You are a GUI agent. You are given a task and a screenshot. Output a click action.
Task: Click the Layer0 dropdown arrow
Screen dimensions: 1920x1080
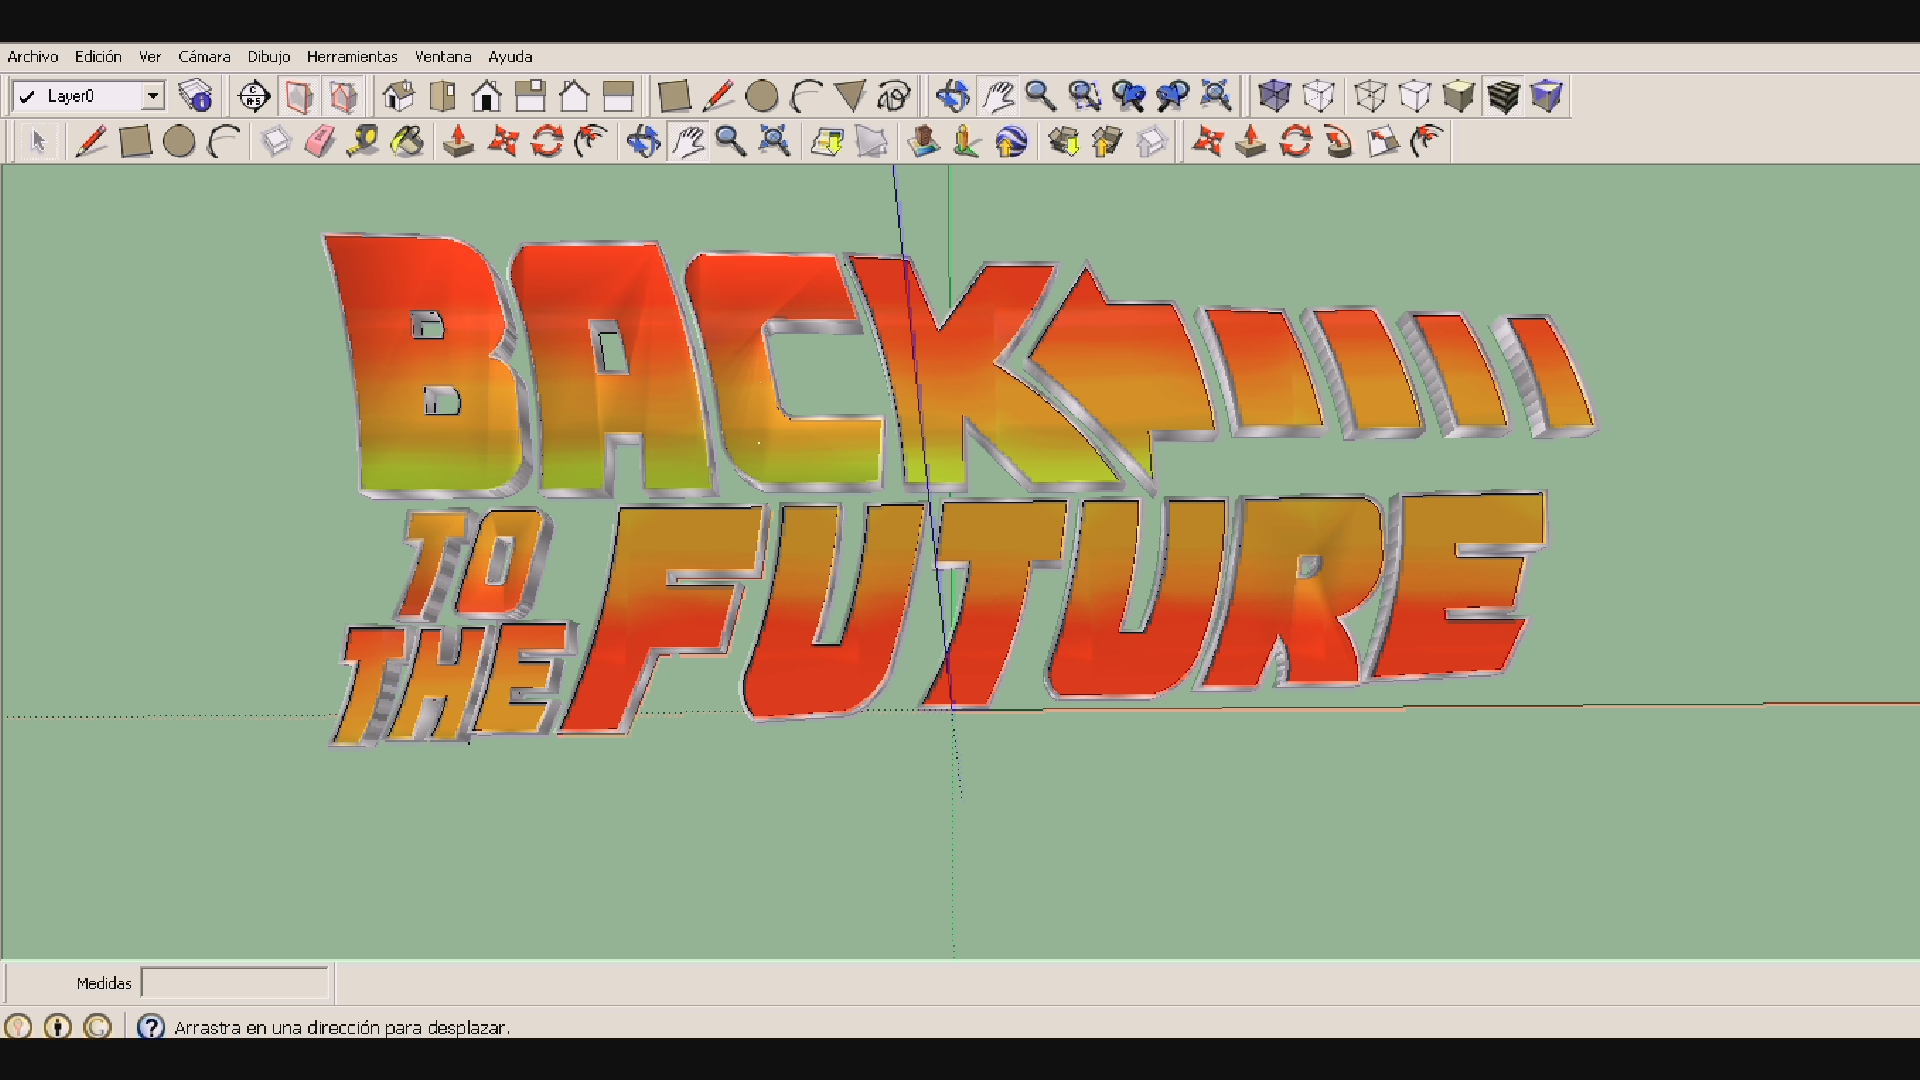click(153, 96)
